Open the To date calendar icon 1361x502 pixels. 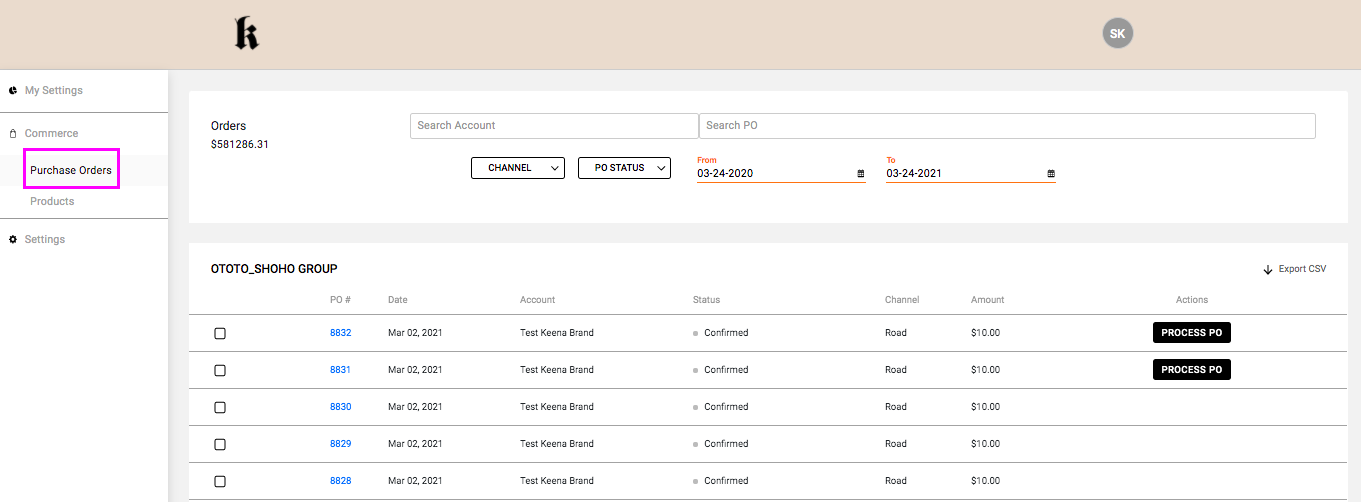[1050, 174]
